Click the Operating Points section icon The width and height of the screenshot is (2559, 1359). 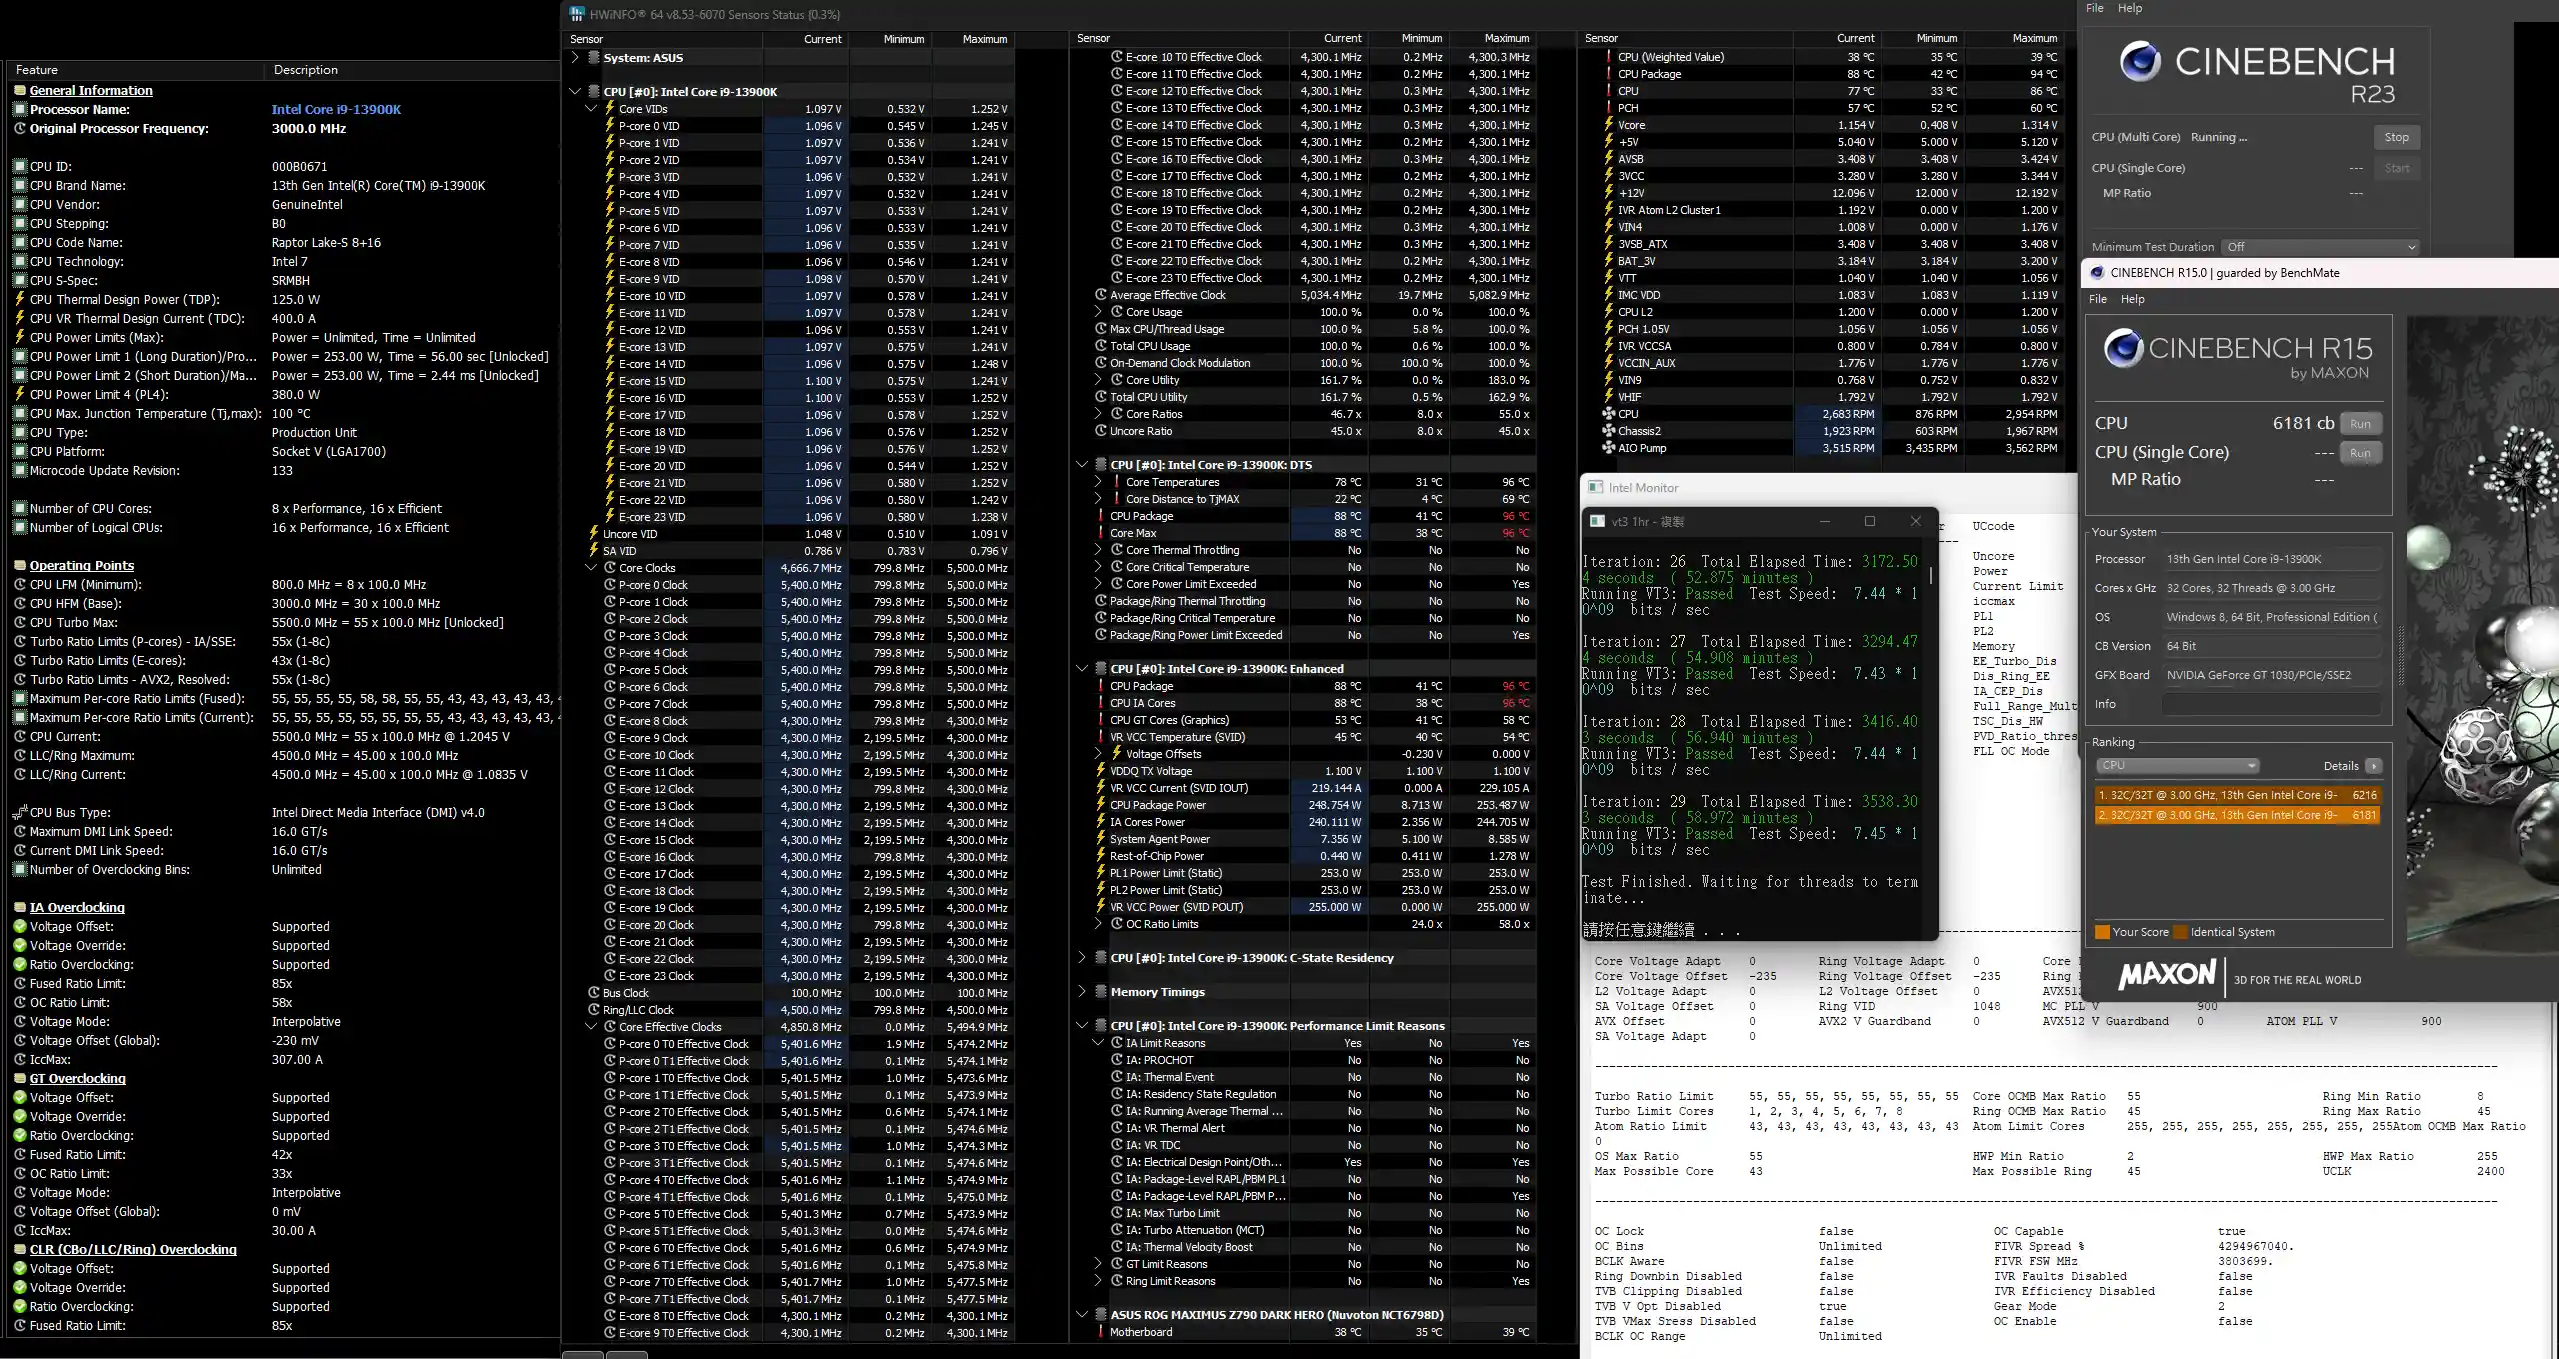pyautogui.click(x=19, y=565)
